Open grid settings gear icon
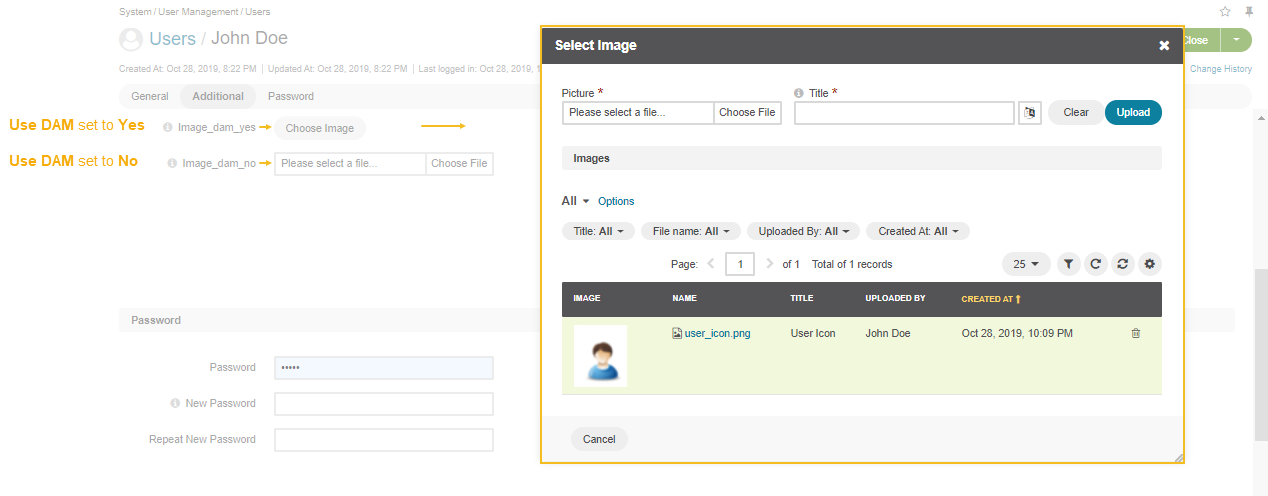This screenshot has width=1268, height=496. coord(1150,264)
